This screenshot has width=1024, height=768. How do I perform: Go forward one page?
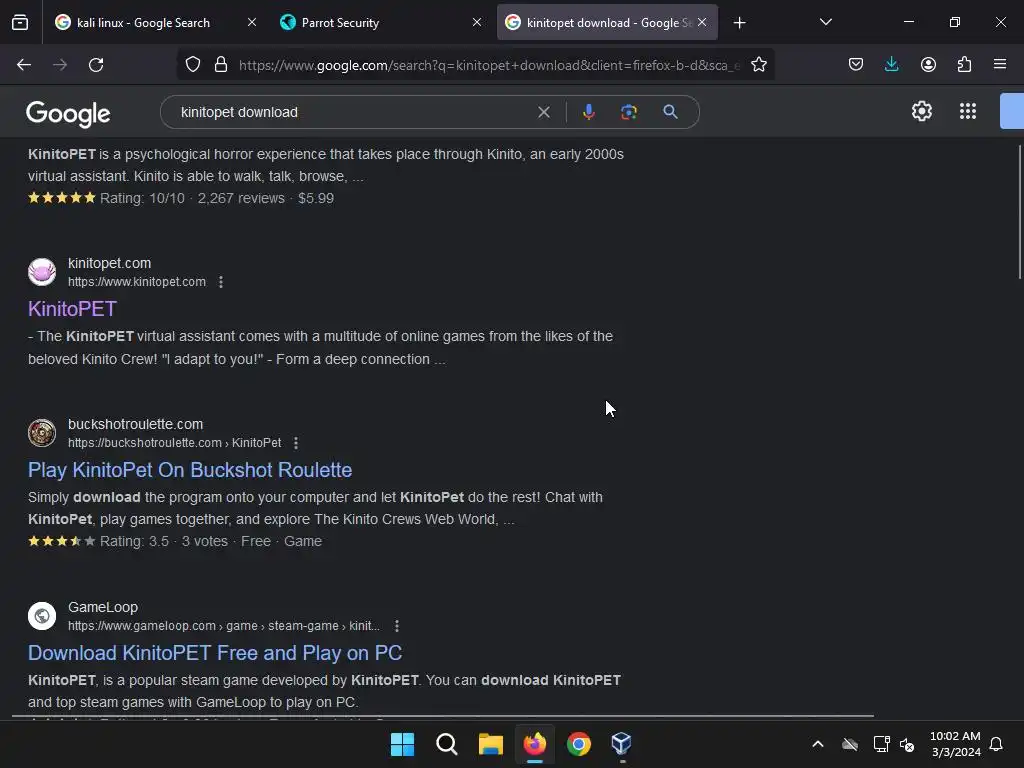pos(60,65)
